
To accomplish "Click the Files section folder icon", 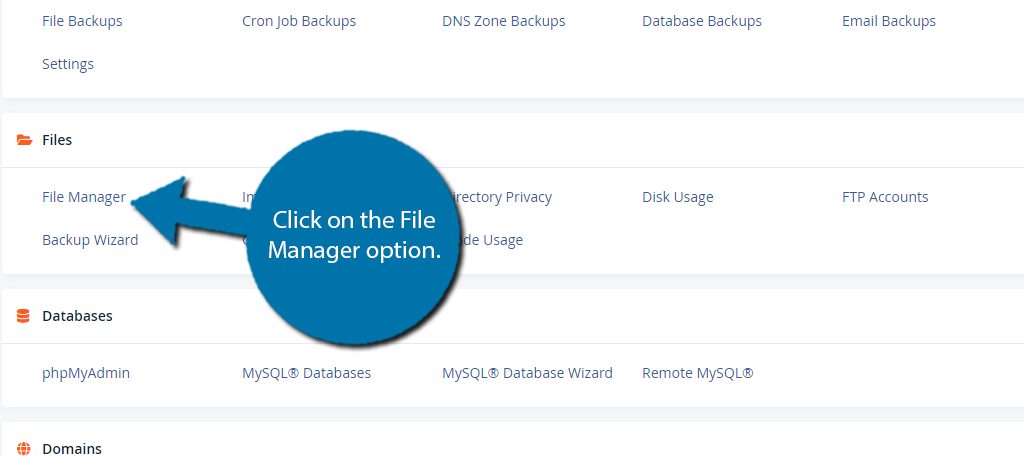I will tap(24, 140).
